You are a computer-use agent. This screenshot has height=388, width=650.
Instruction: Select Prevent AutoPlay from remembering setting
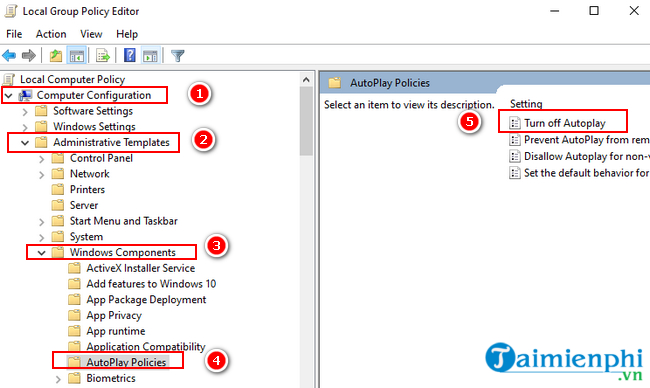(x=587, y=140)
